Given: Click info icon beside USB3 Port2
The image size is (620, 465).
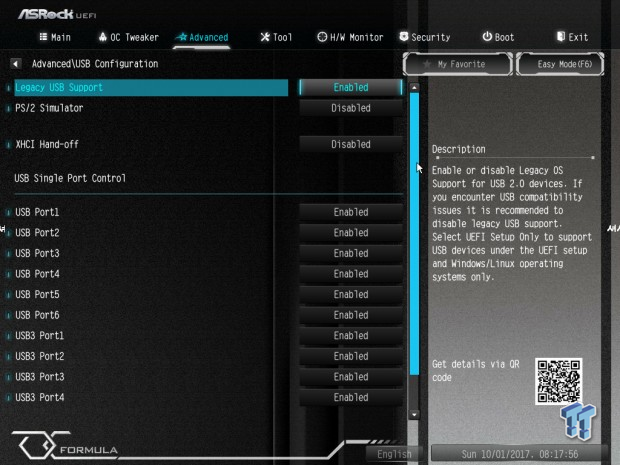Looking at the screenshot, I should pyautogui.click(x=8, y=357).
